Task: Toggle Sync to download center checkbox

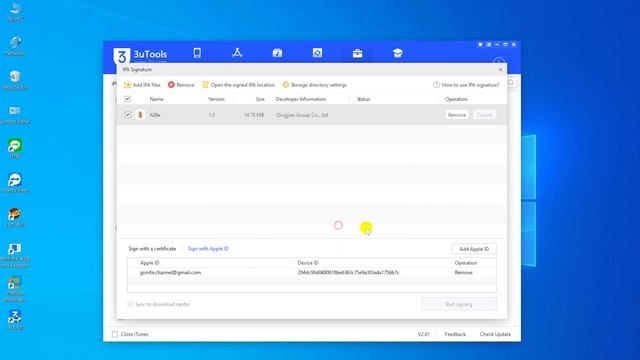Action: 130,304
